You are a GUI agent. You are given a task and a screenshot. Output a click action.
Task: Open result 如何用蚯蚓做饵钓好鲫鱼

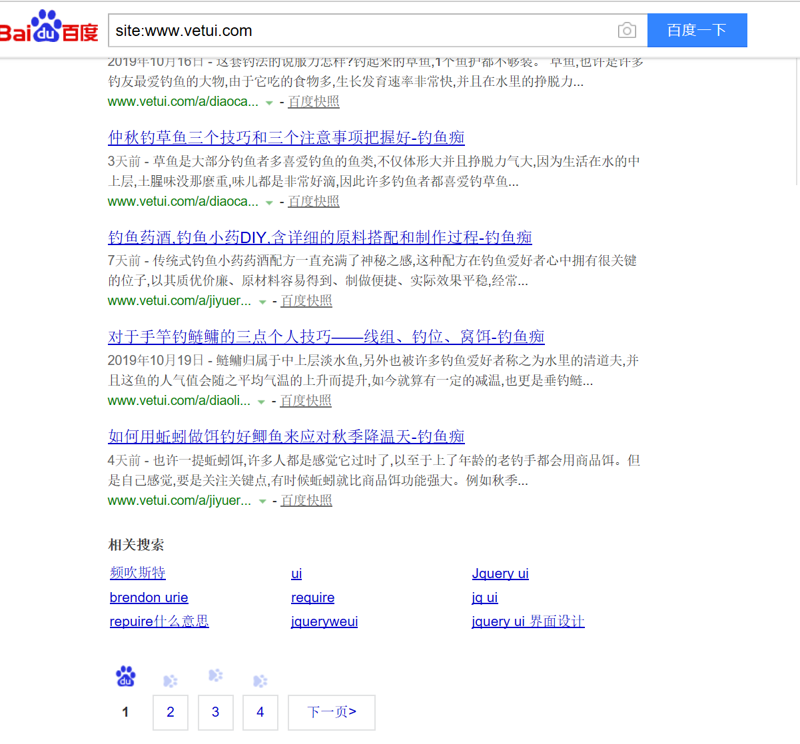(x=286, y=436)
